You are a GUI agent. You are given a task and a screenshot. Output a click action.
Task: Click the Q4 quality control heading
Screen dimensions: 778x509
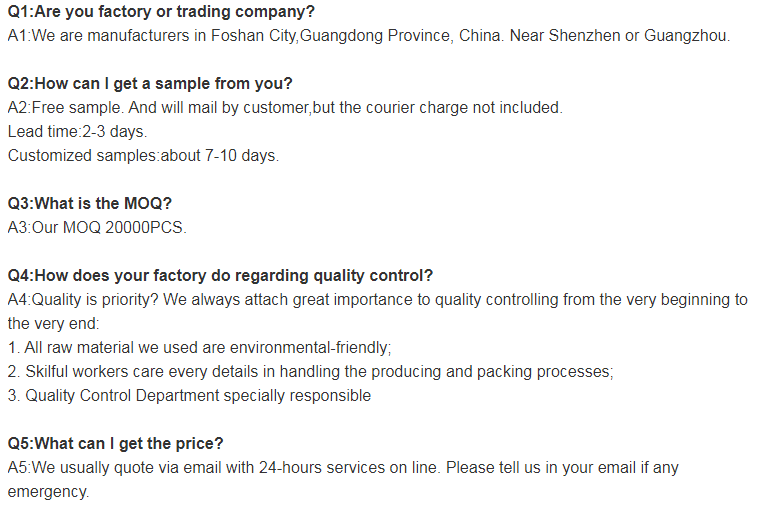coord(220,275)
